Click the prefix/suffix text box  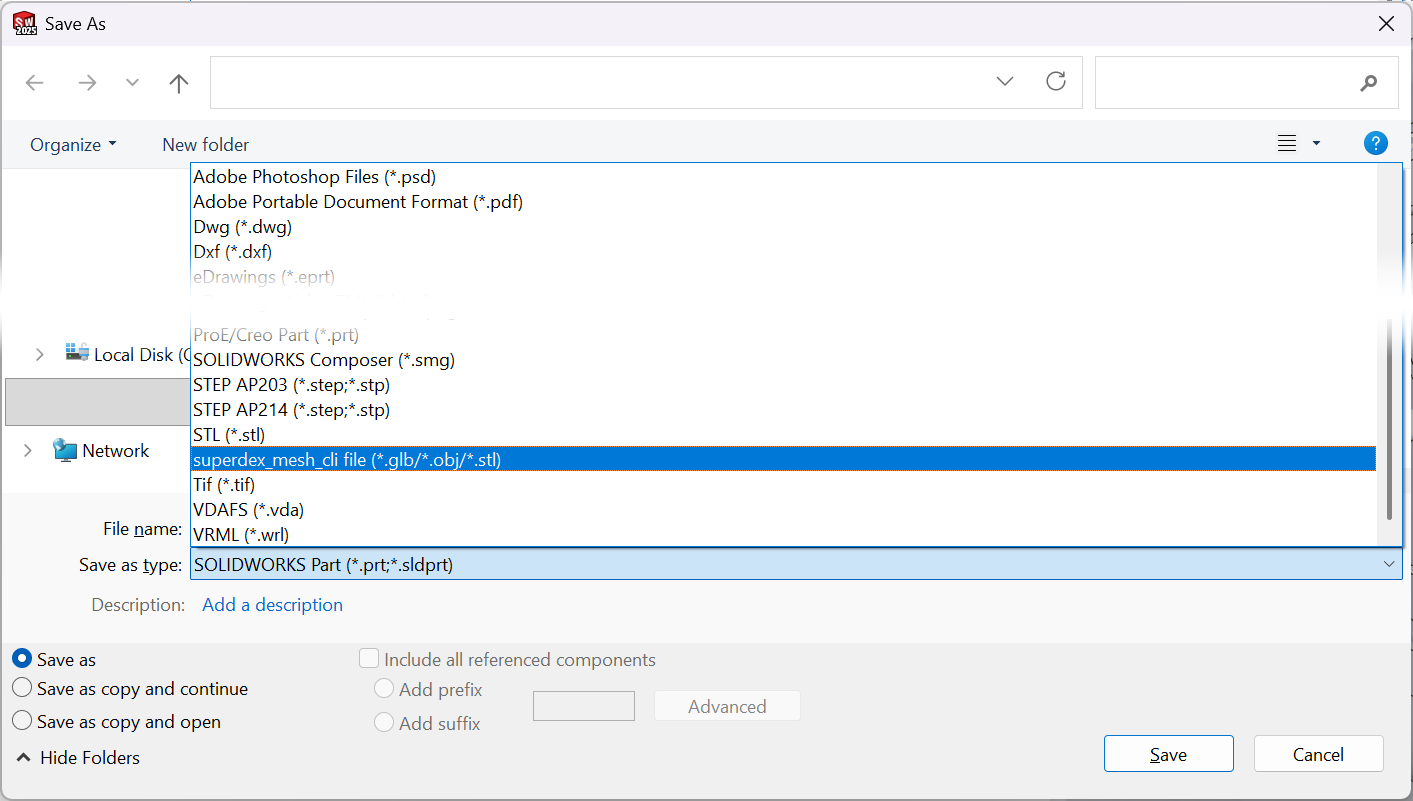(x=584, y=706)
